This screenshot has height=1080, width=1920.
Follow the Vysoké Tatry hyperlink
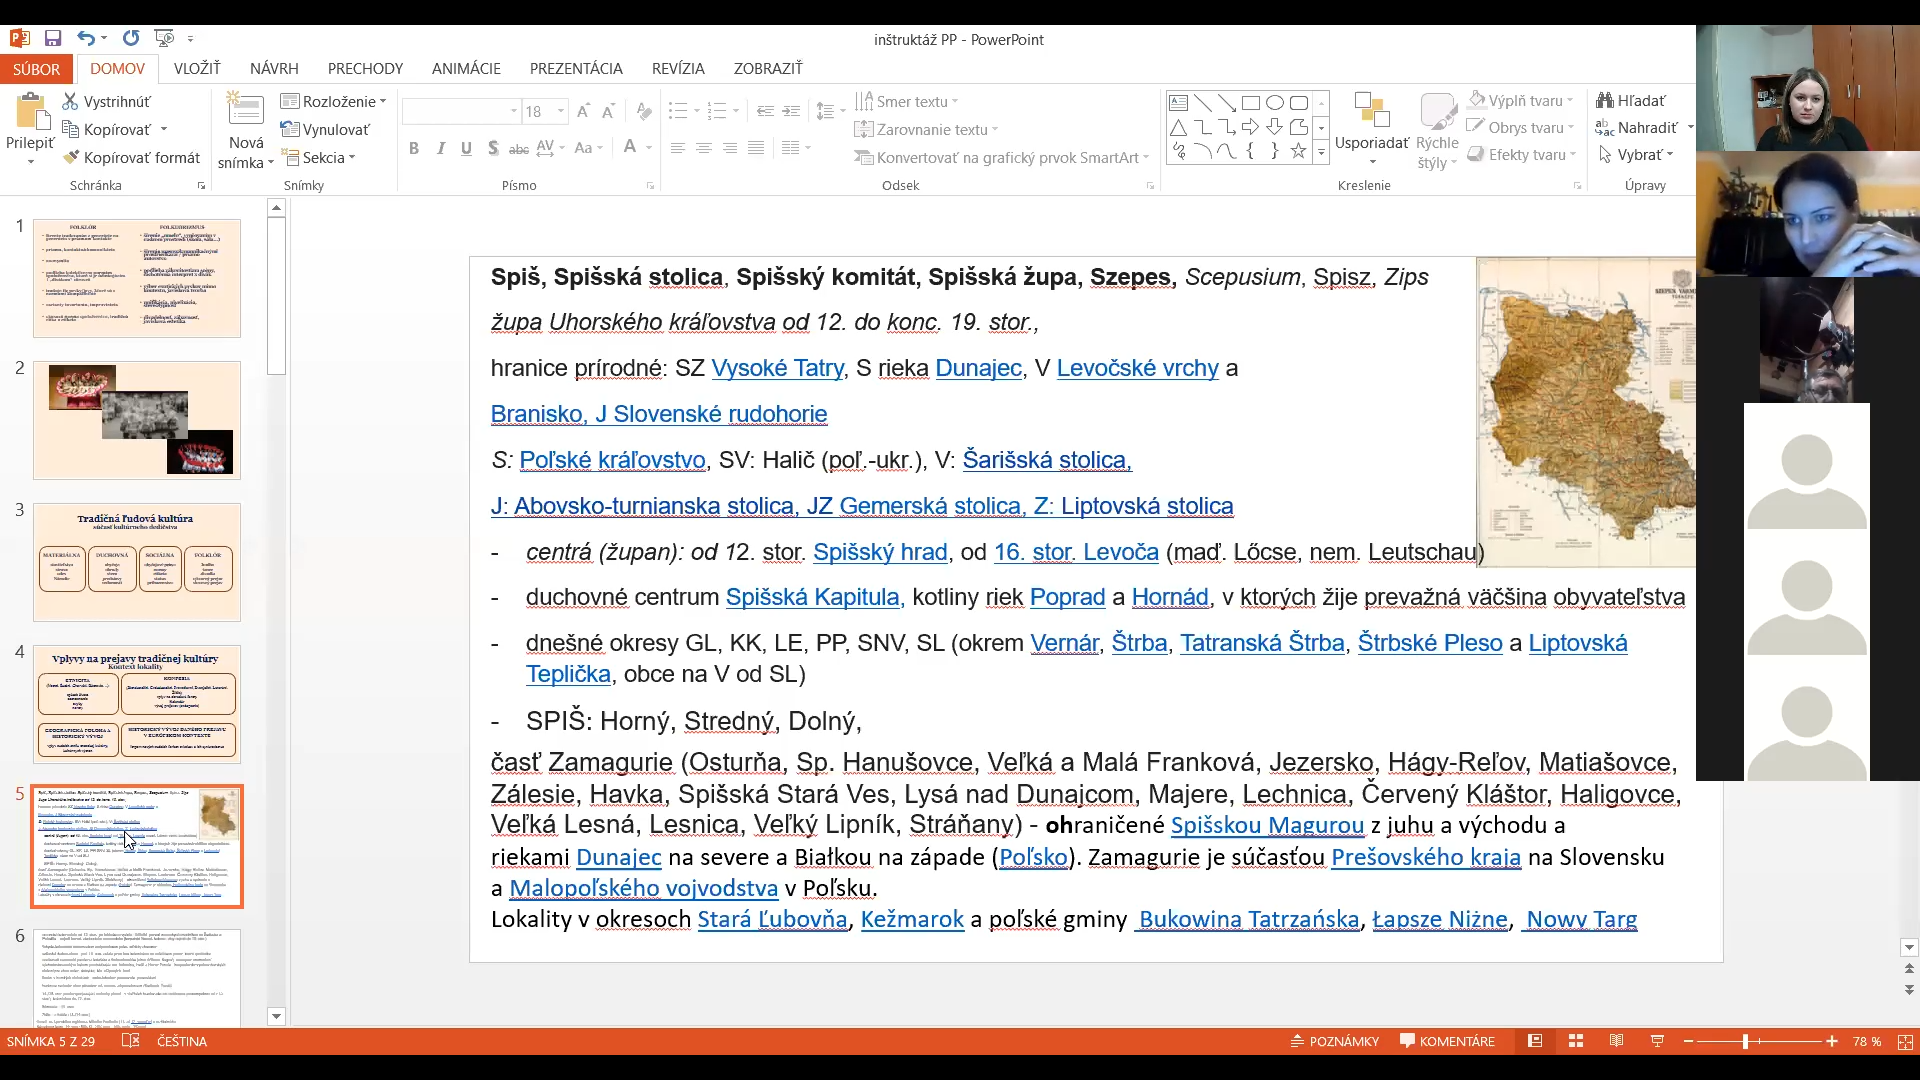click(777, 368)
